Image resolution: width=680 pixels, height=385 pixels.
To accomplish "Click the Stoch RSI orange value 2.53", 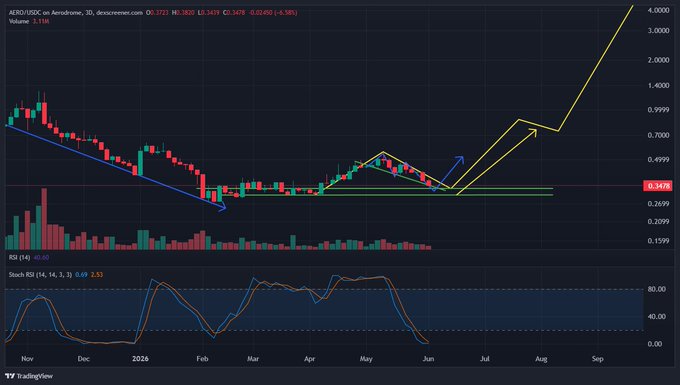I will point(97,275).
